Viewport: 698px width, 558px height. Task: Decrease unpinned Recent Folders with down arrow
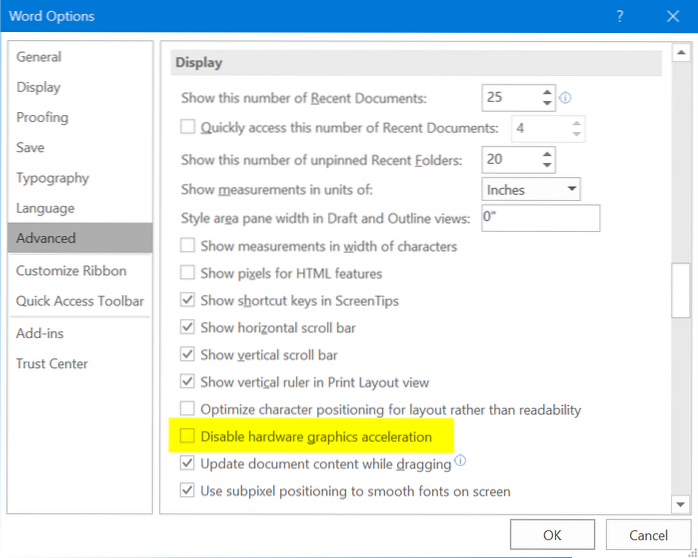(546, 165)
